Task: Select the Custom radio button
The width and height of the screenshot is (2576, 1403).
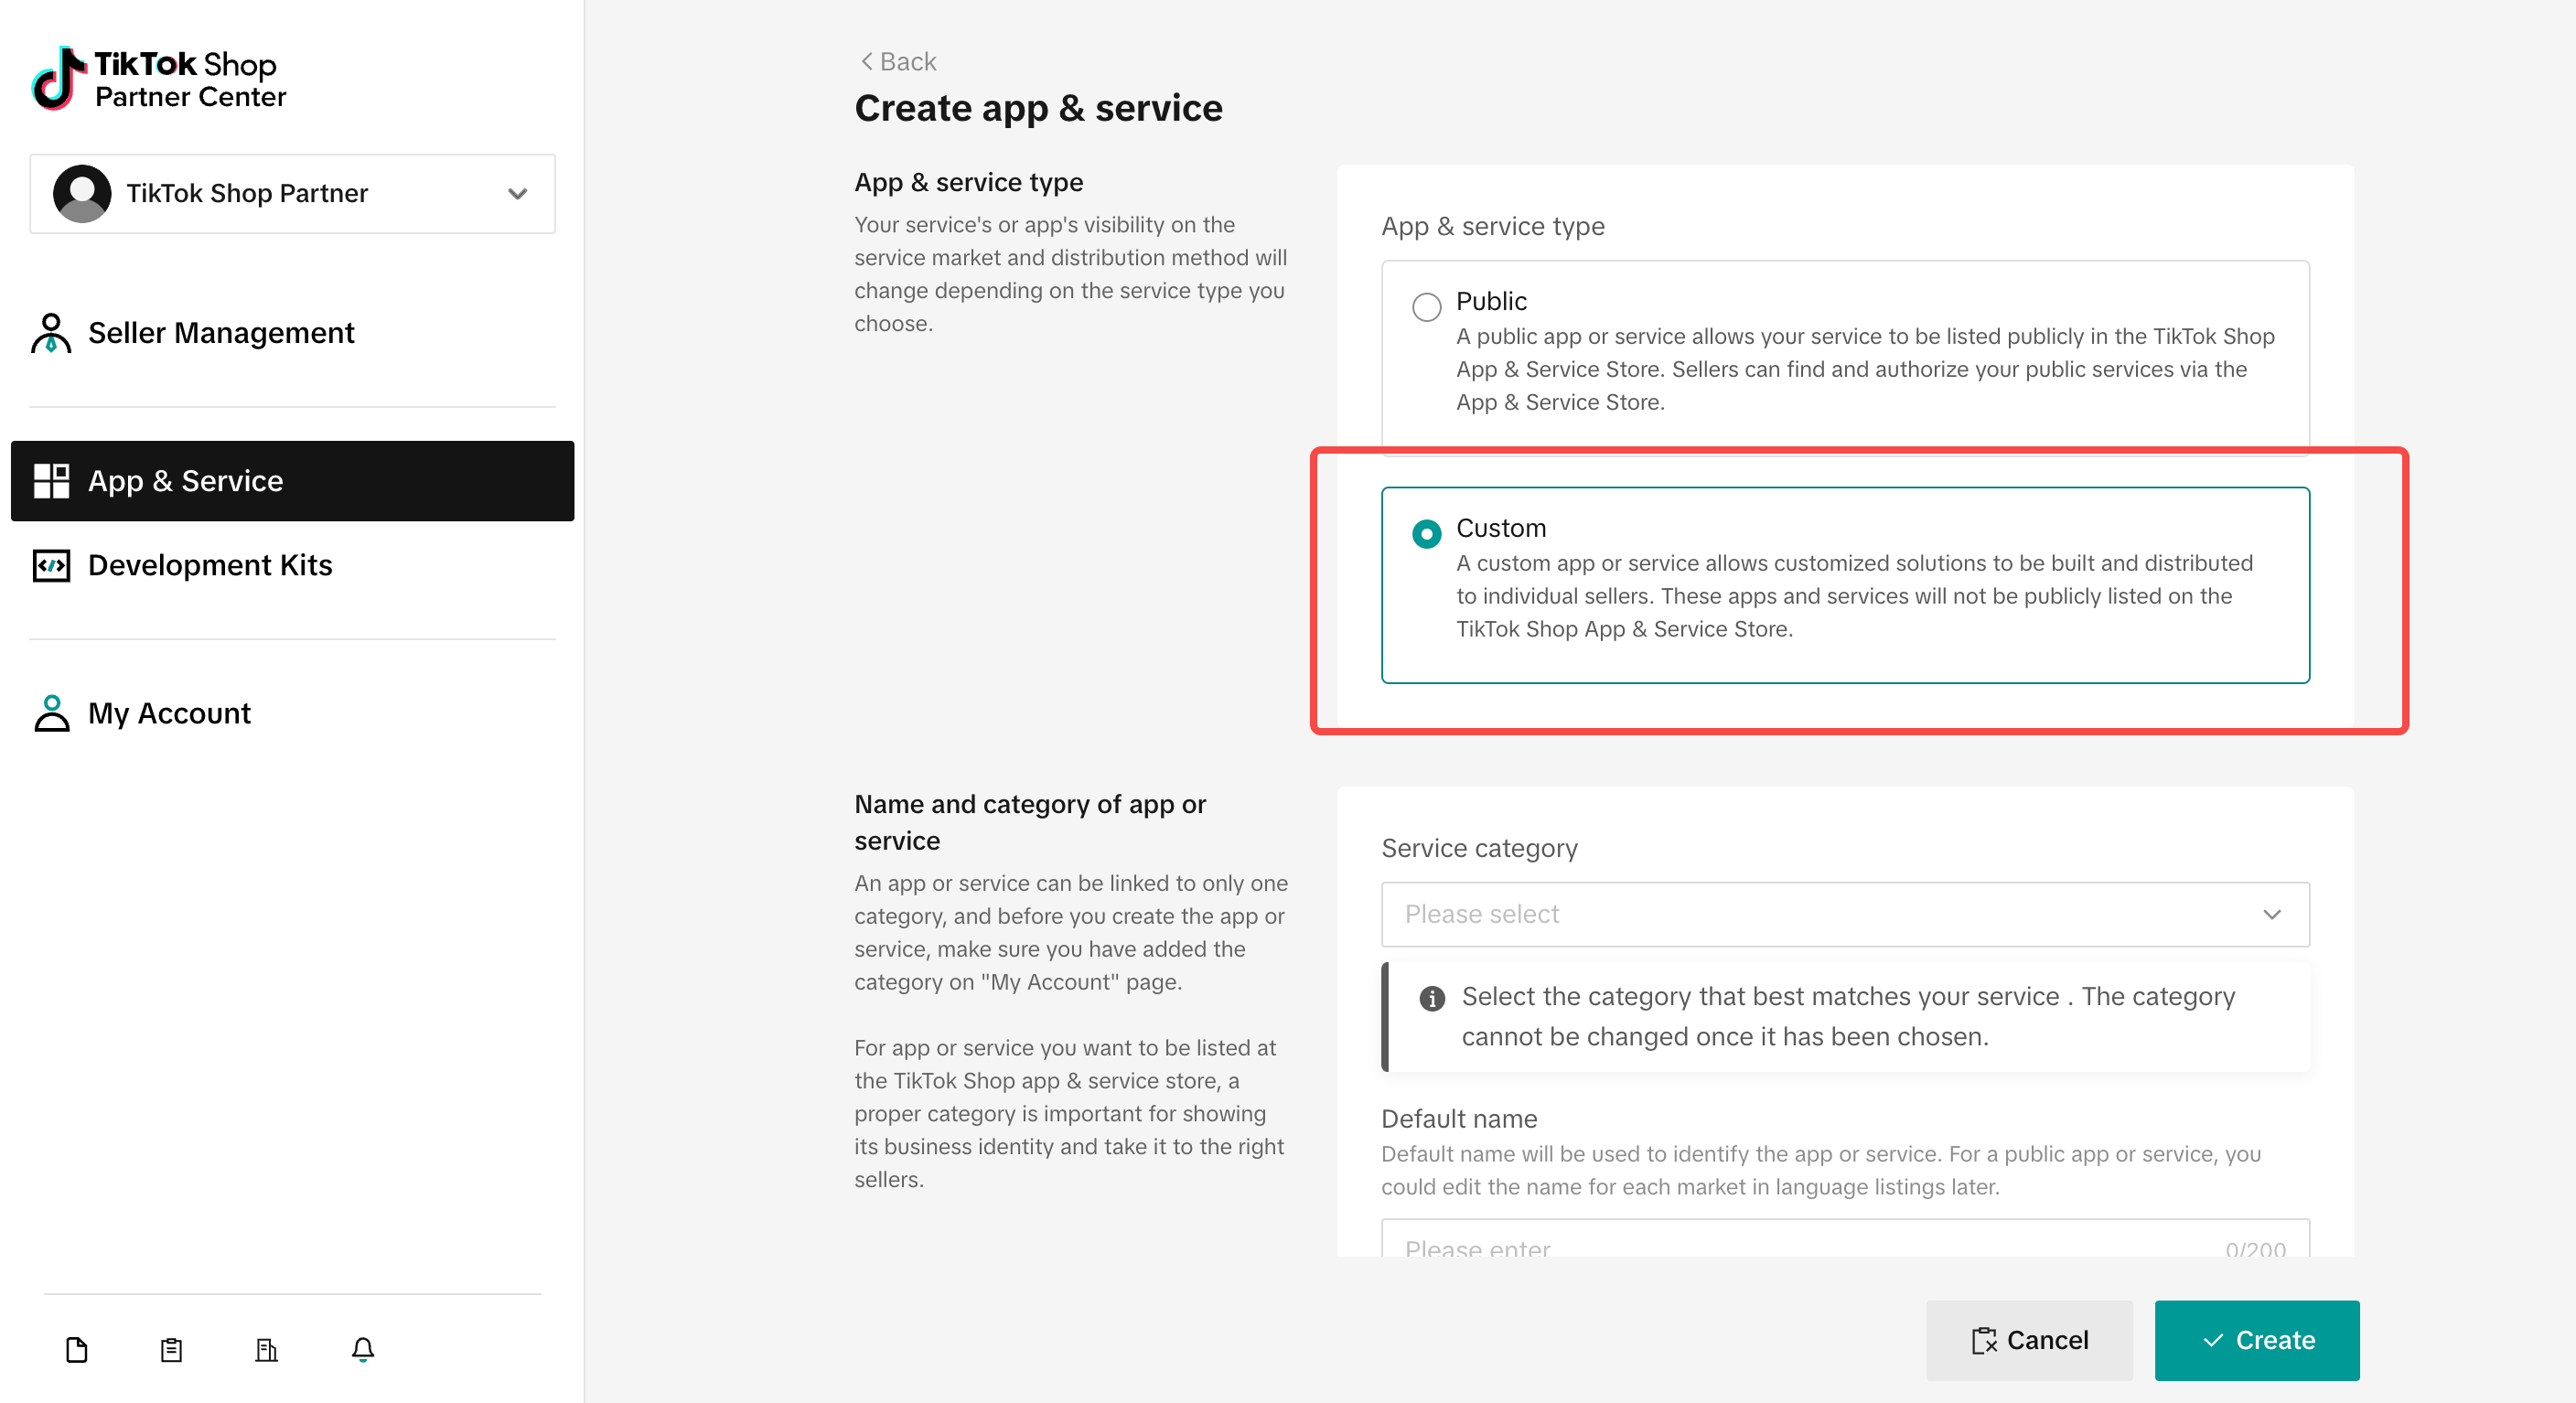Action: (x=1426, y=533)
